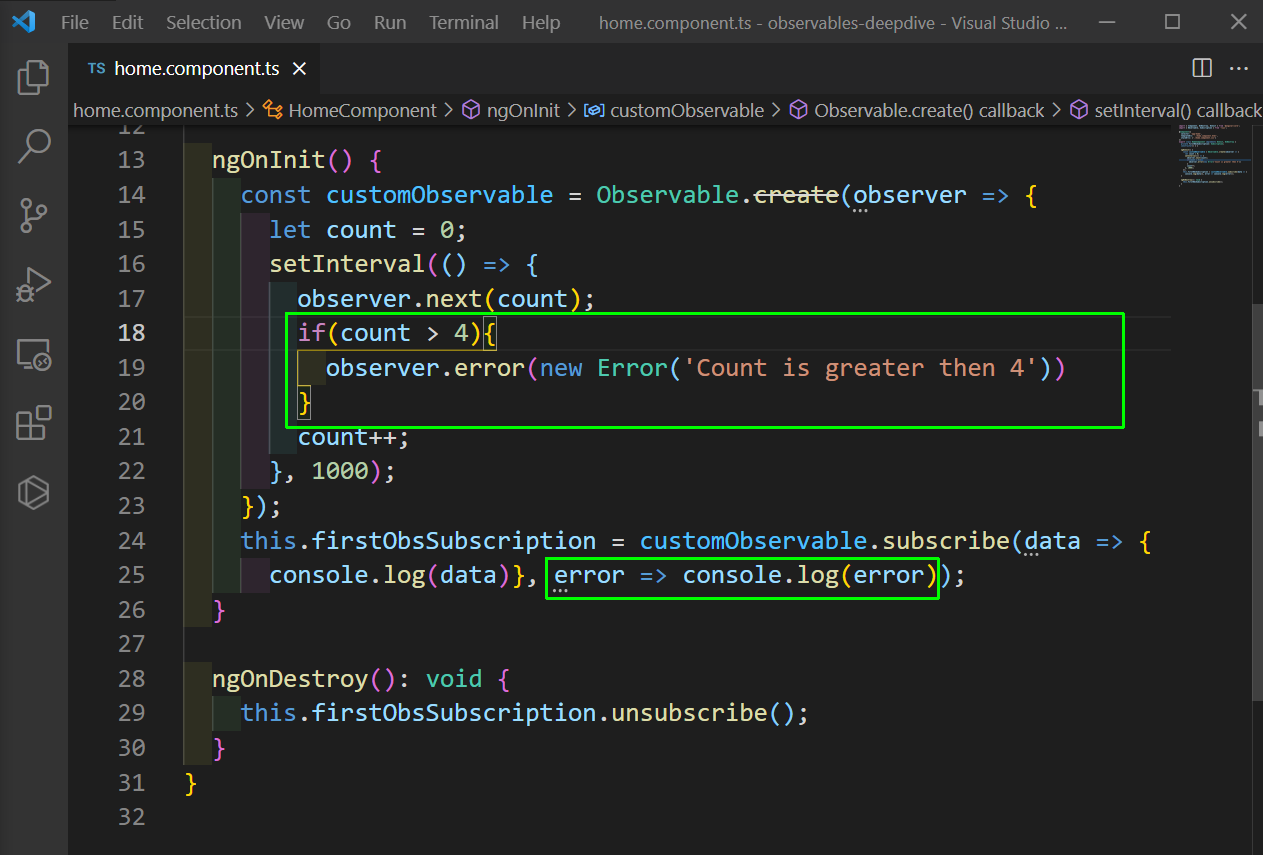Click ngOnDestroy method name on line 28
The height and width of the screenshot is (855, 1263).
(x=290, y=679)
